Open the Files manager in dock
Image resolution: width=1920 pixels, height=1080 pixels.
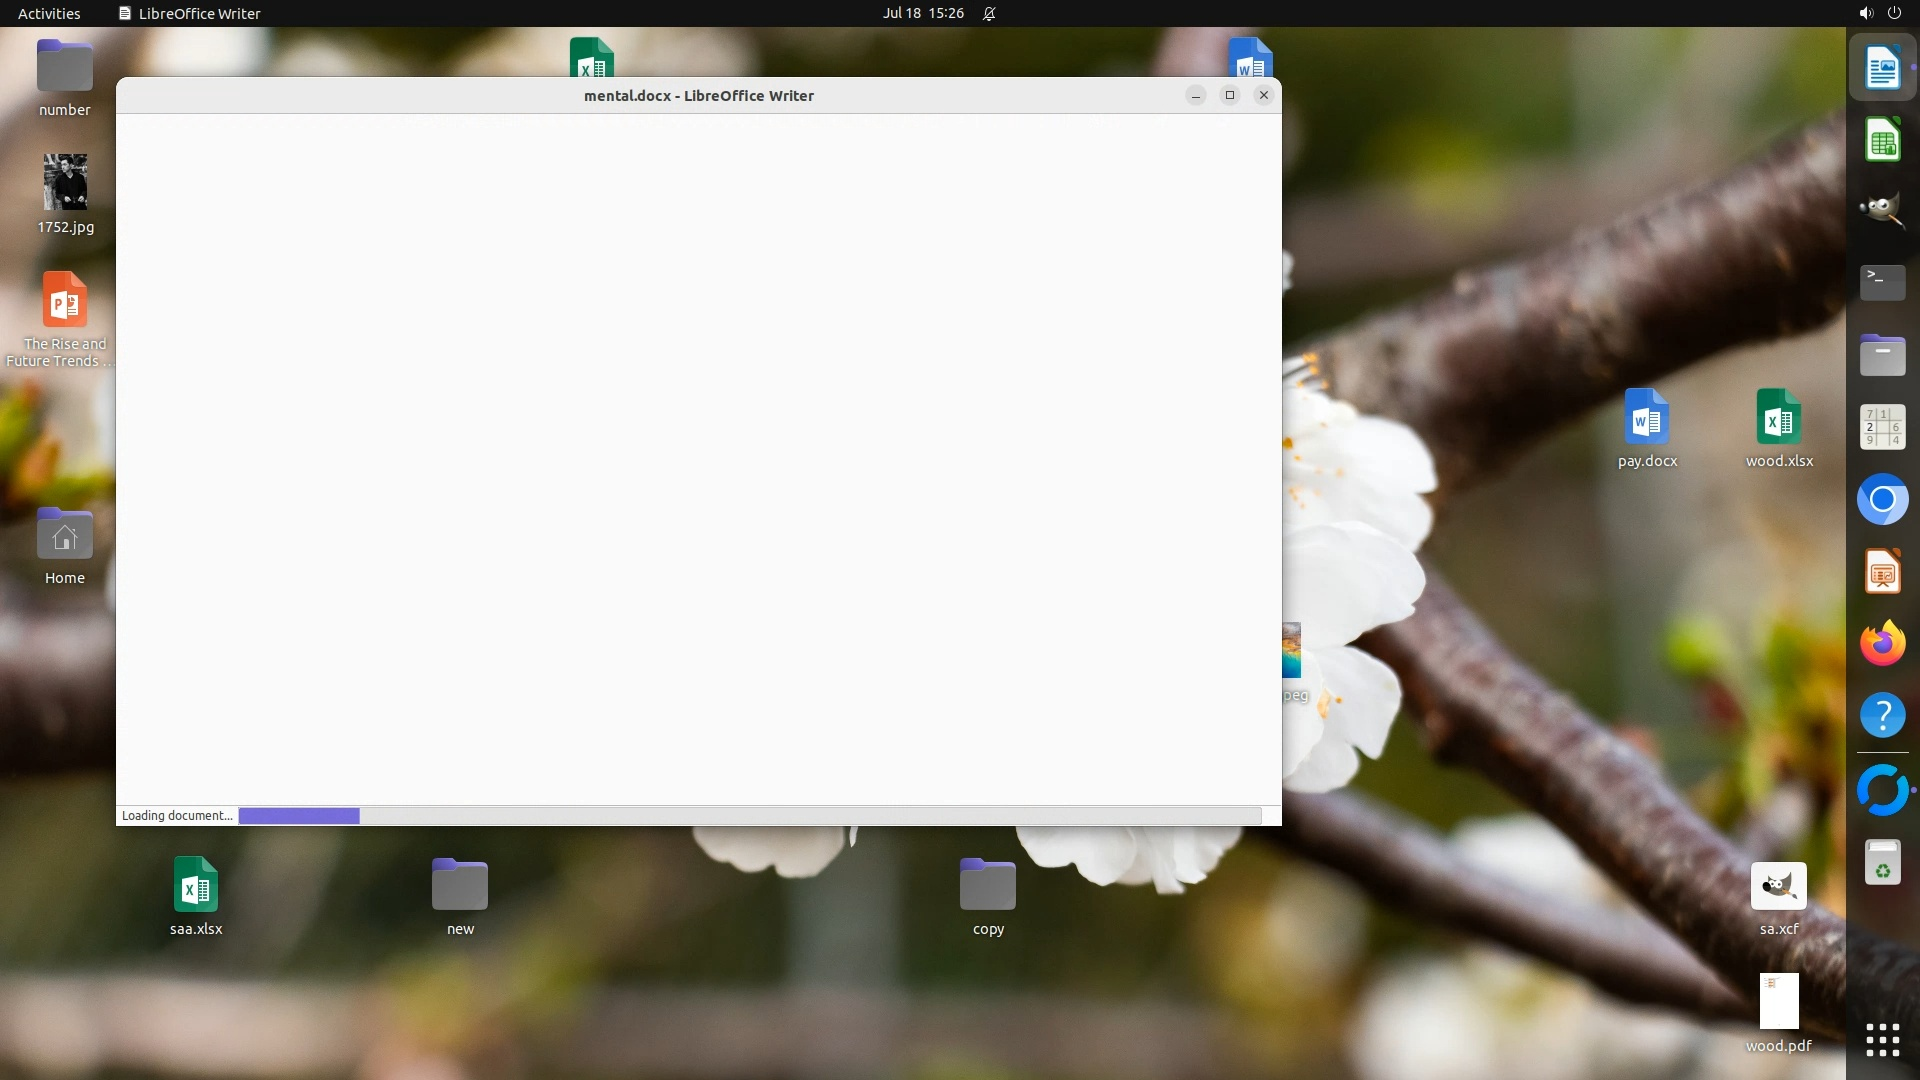pyautogui.click(x=1882, y=355)
